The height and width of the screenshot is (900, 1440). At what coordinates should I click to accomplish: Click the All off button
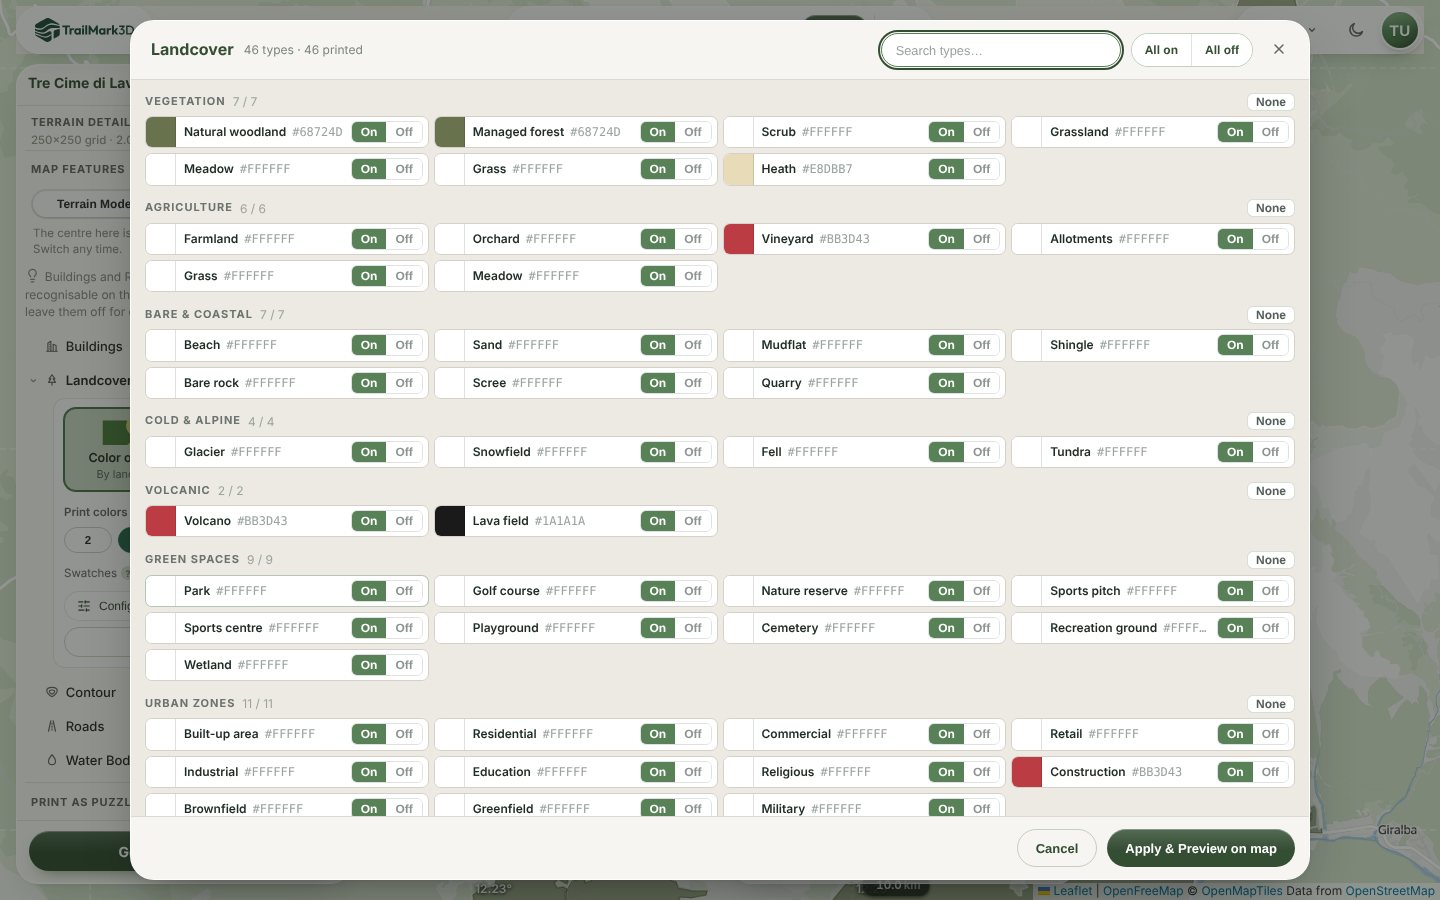[x=1222, y=50]
